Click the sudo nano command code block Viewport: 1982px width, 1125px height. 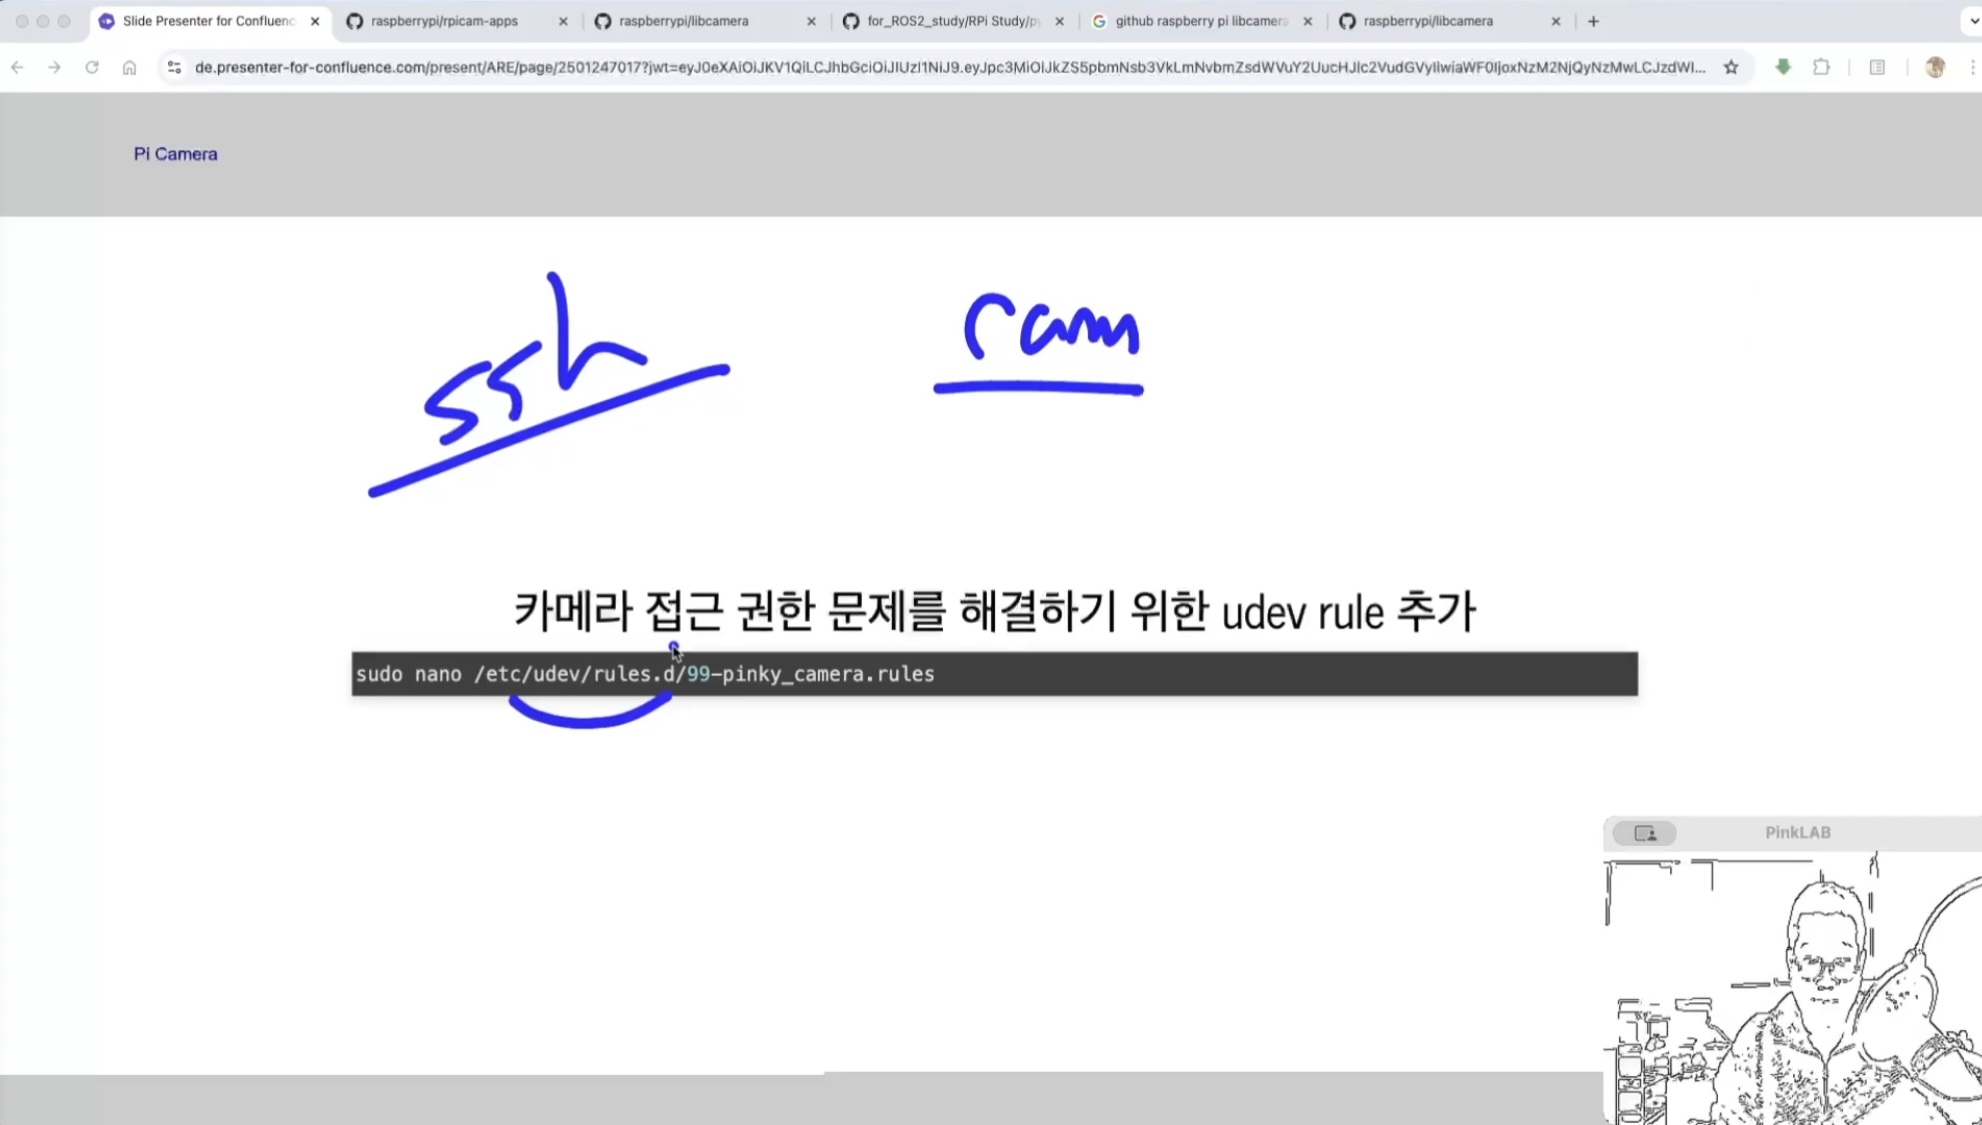(x=994, y=674)
